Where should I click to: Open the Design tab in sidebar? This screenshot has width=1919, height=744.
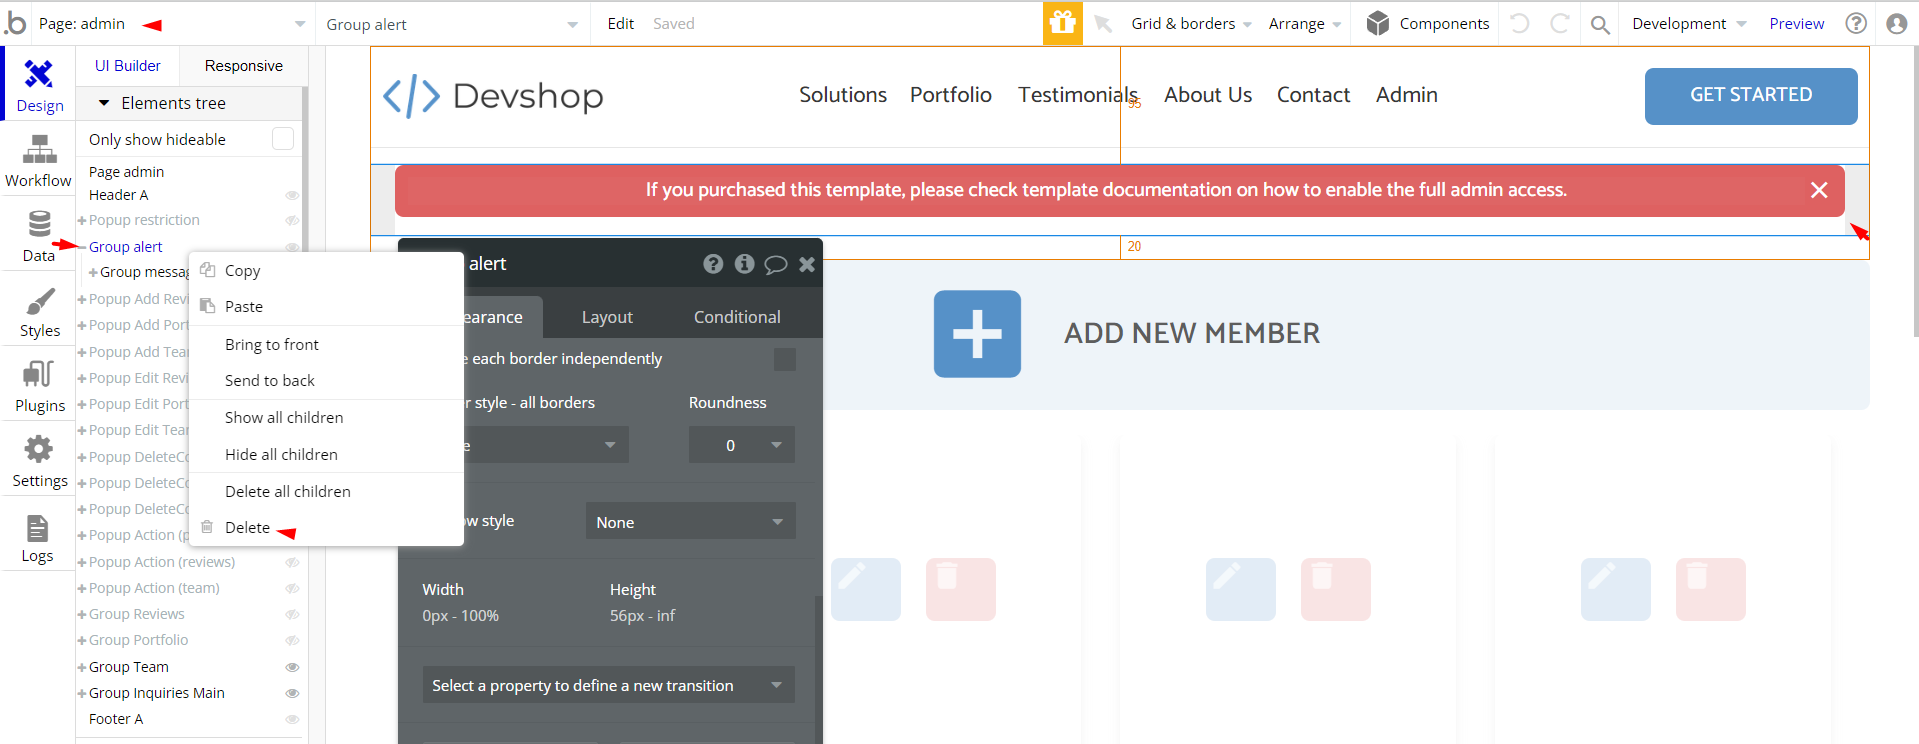(x=39, y=85)
